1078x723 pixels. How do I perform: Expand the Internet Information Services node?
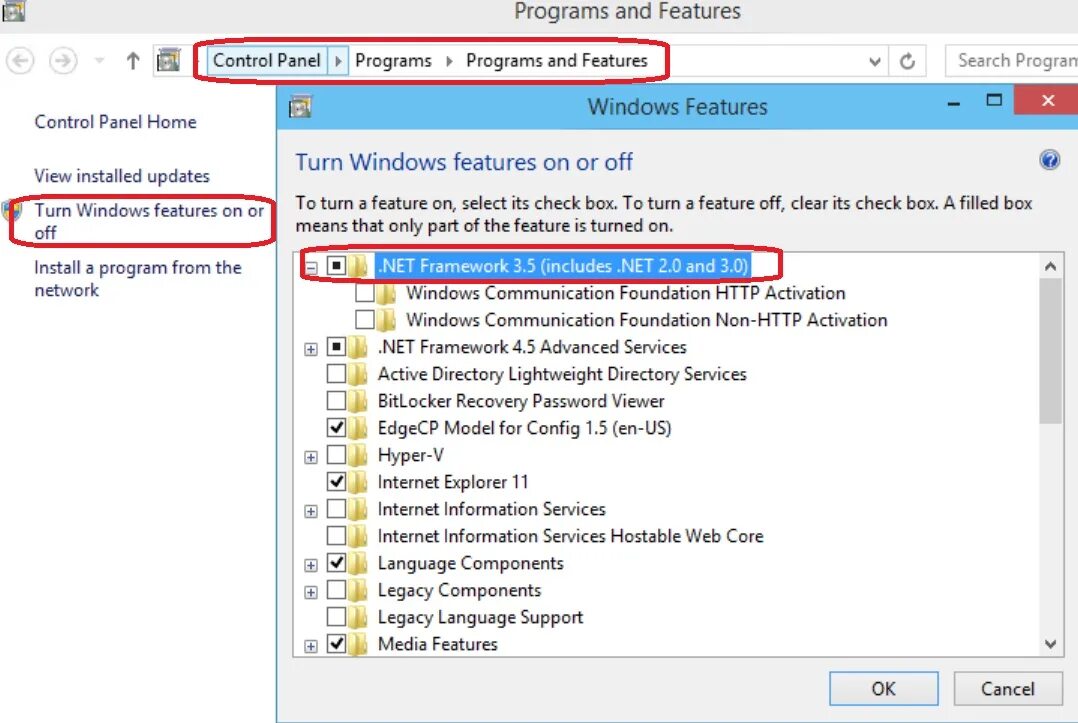pos(311,511)
